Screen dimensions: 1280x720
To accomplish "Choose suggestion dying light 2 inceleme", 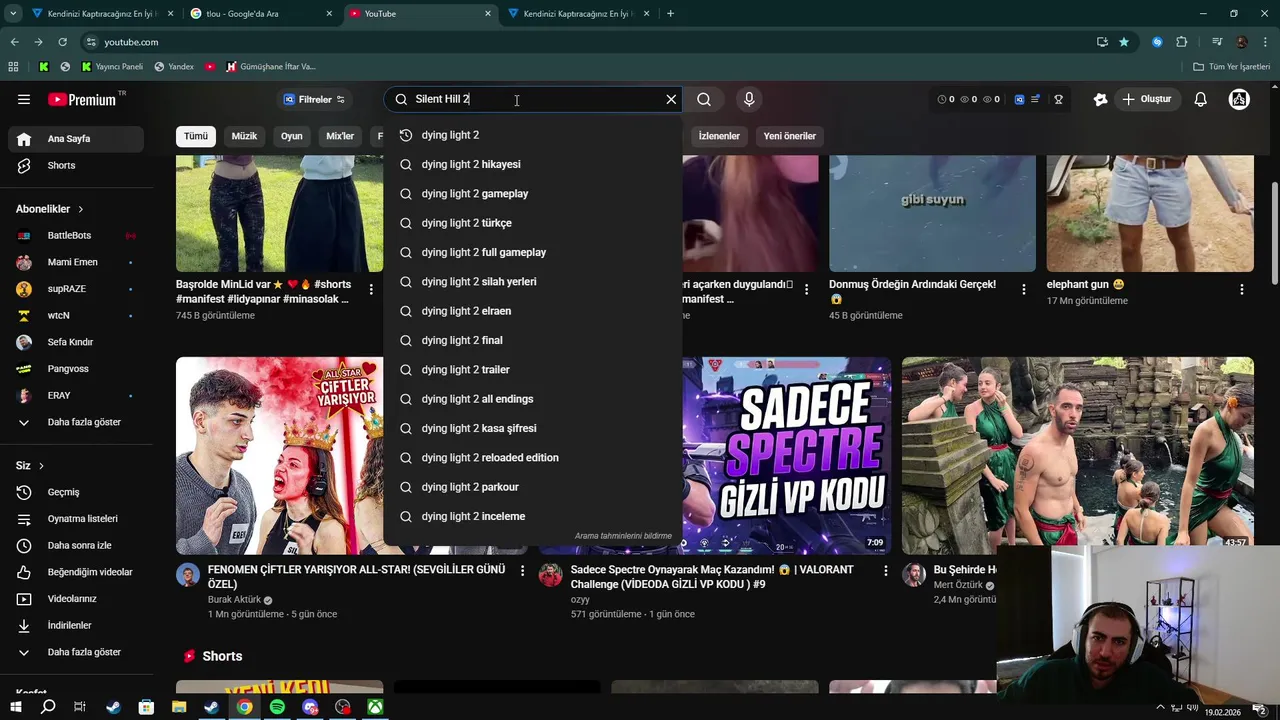I will click(533, 516).
